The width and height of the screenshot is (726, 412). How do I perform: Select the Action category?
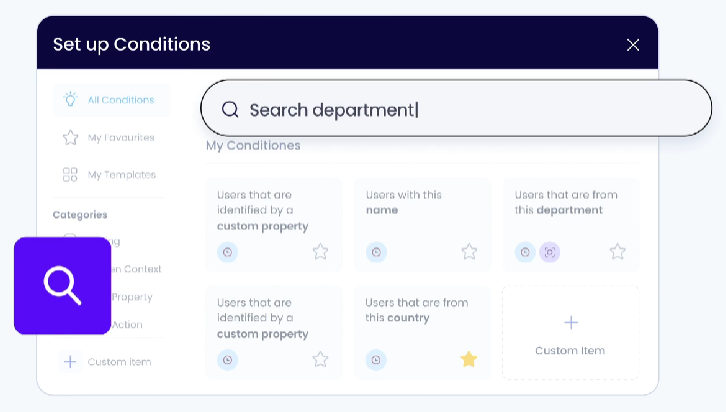[127, 325]
